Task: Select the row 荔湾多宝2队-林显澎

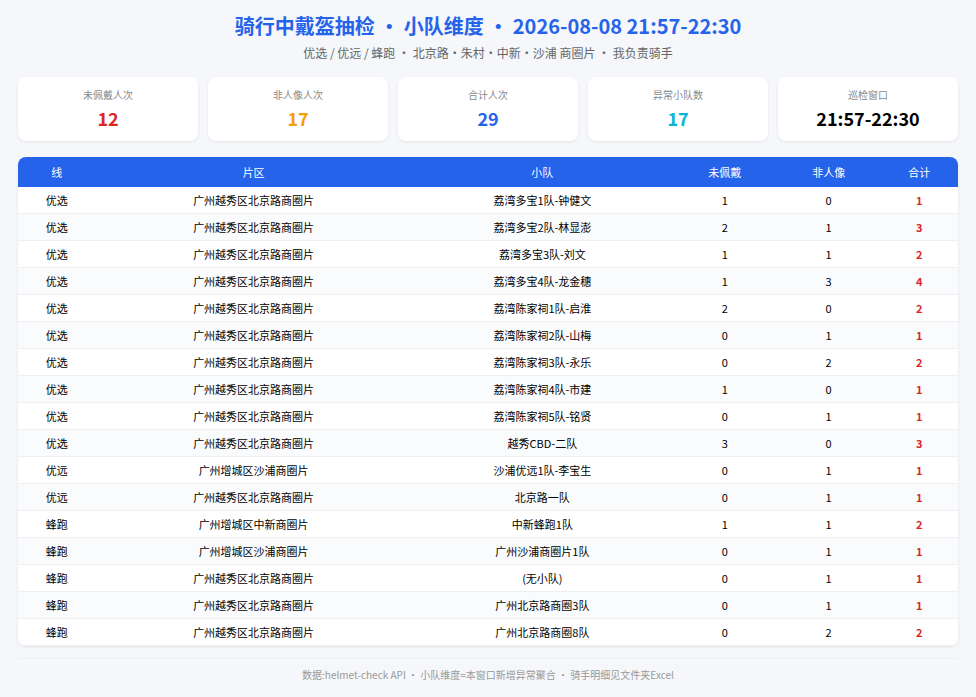Action: click(488, 228)
